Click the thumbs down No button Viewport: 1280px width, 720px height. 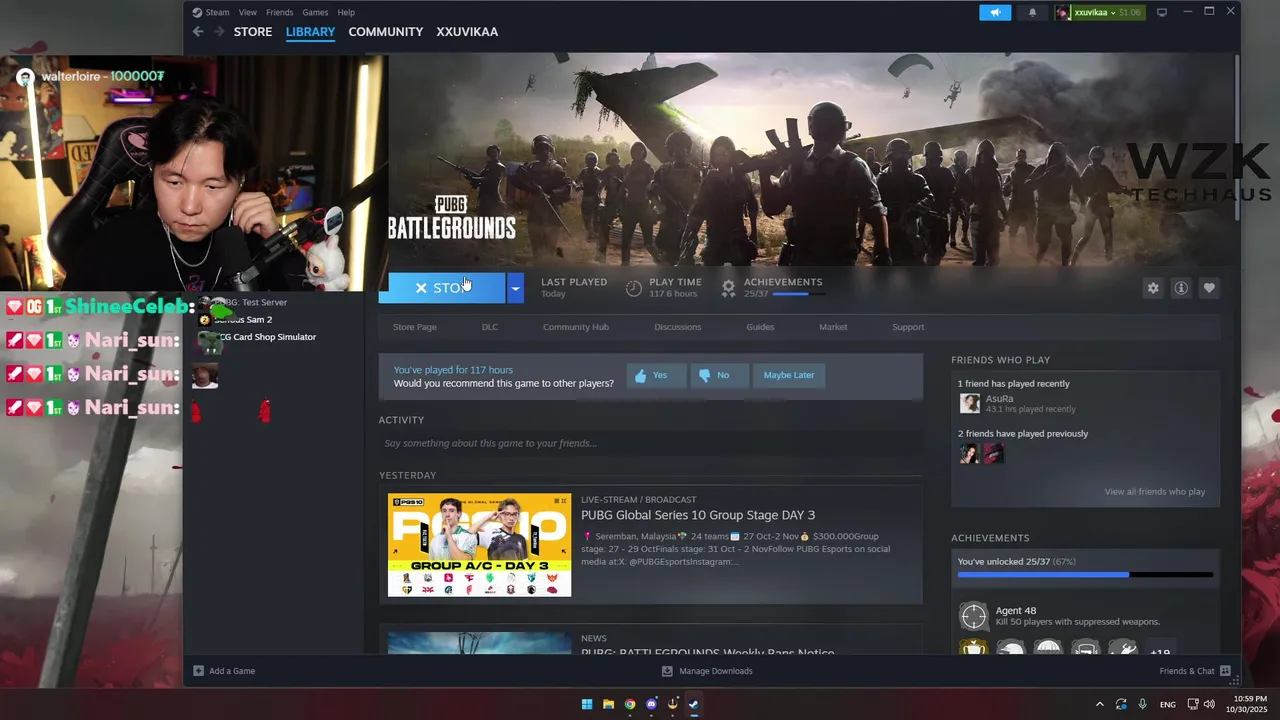tap(720, 375)
